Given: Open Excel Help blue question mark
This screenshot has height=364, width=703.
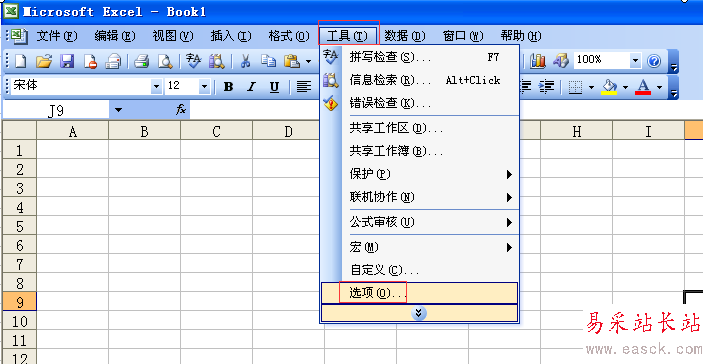Looking at the screenshot, I should pos(654,61).
